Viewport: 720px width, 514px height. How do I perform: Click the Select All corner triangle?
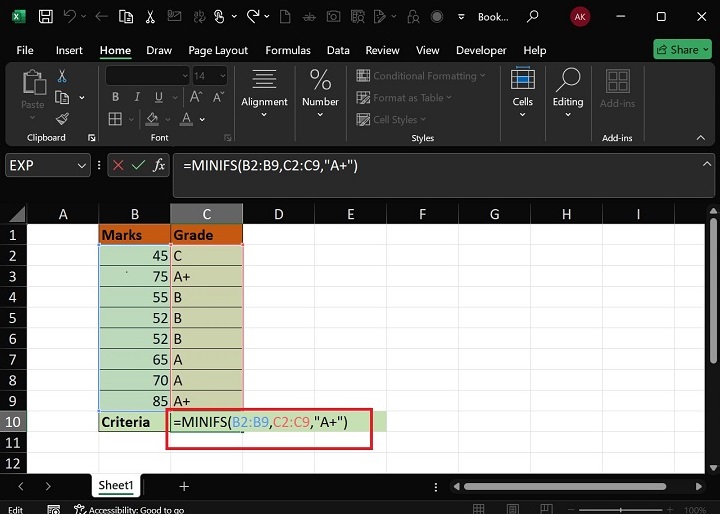[17, 214]
